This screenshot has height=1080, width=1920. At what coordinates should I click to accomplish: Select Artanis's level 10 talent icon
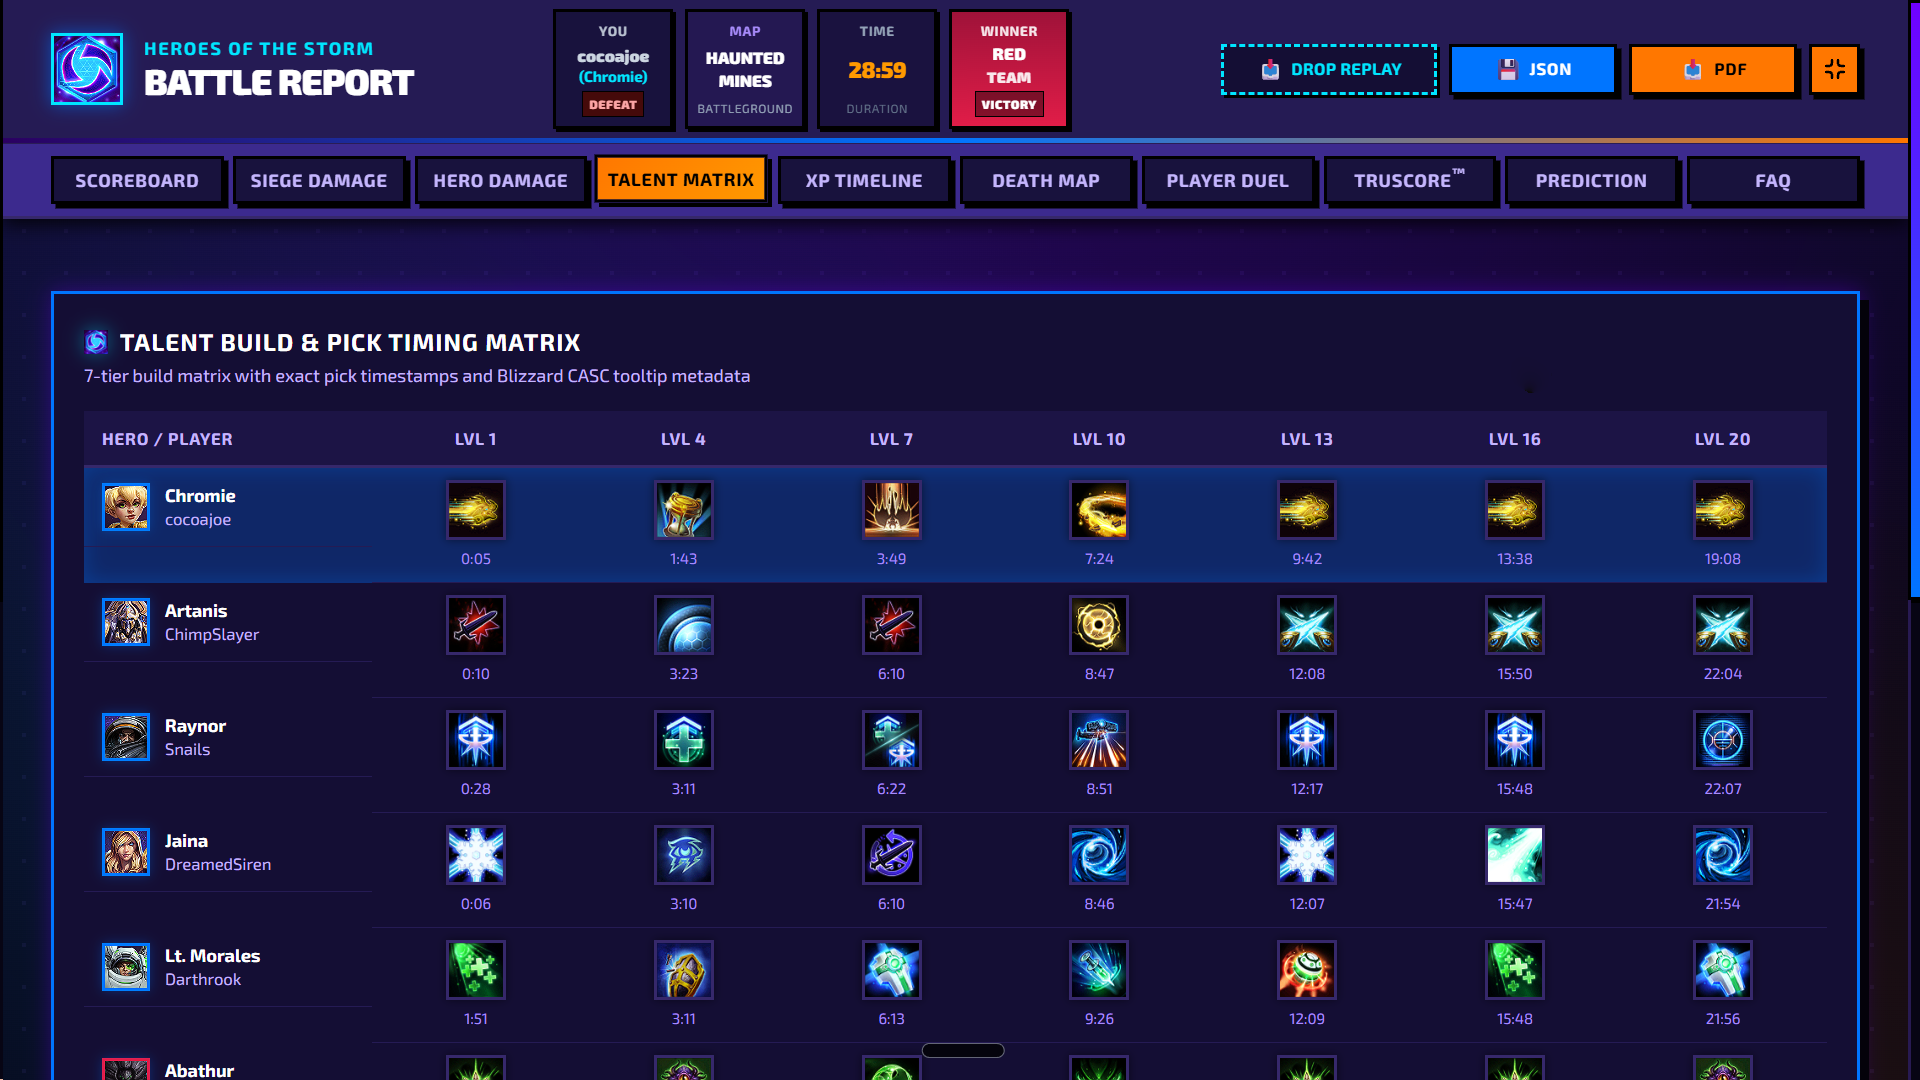point(1099,625)
